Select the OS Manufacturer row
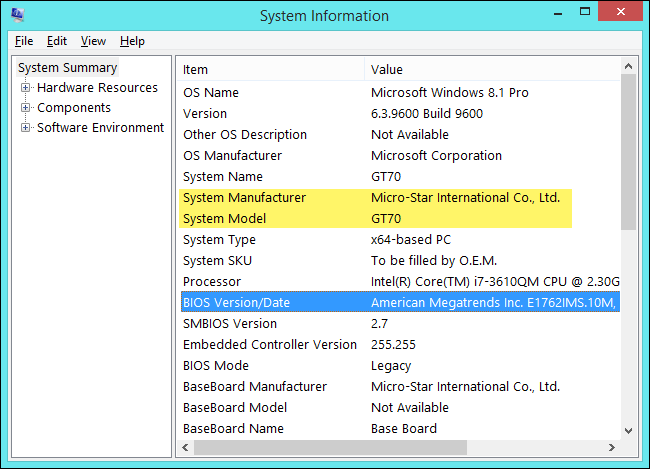 tap(400, 156)
